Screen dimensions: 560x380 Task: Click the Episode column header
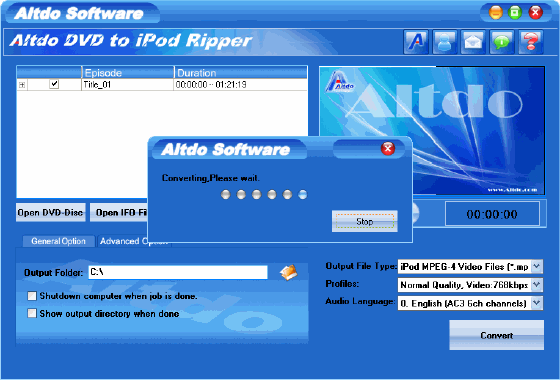click(x=128, y=72)
